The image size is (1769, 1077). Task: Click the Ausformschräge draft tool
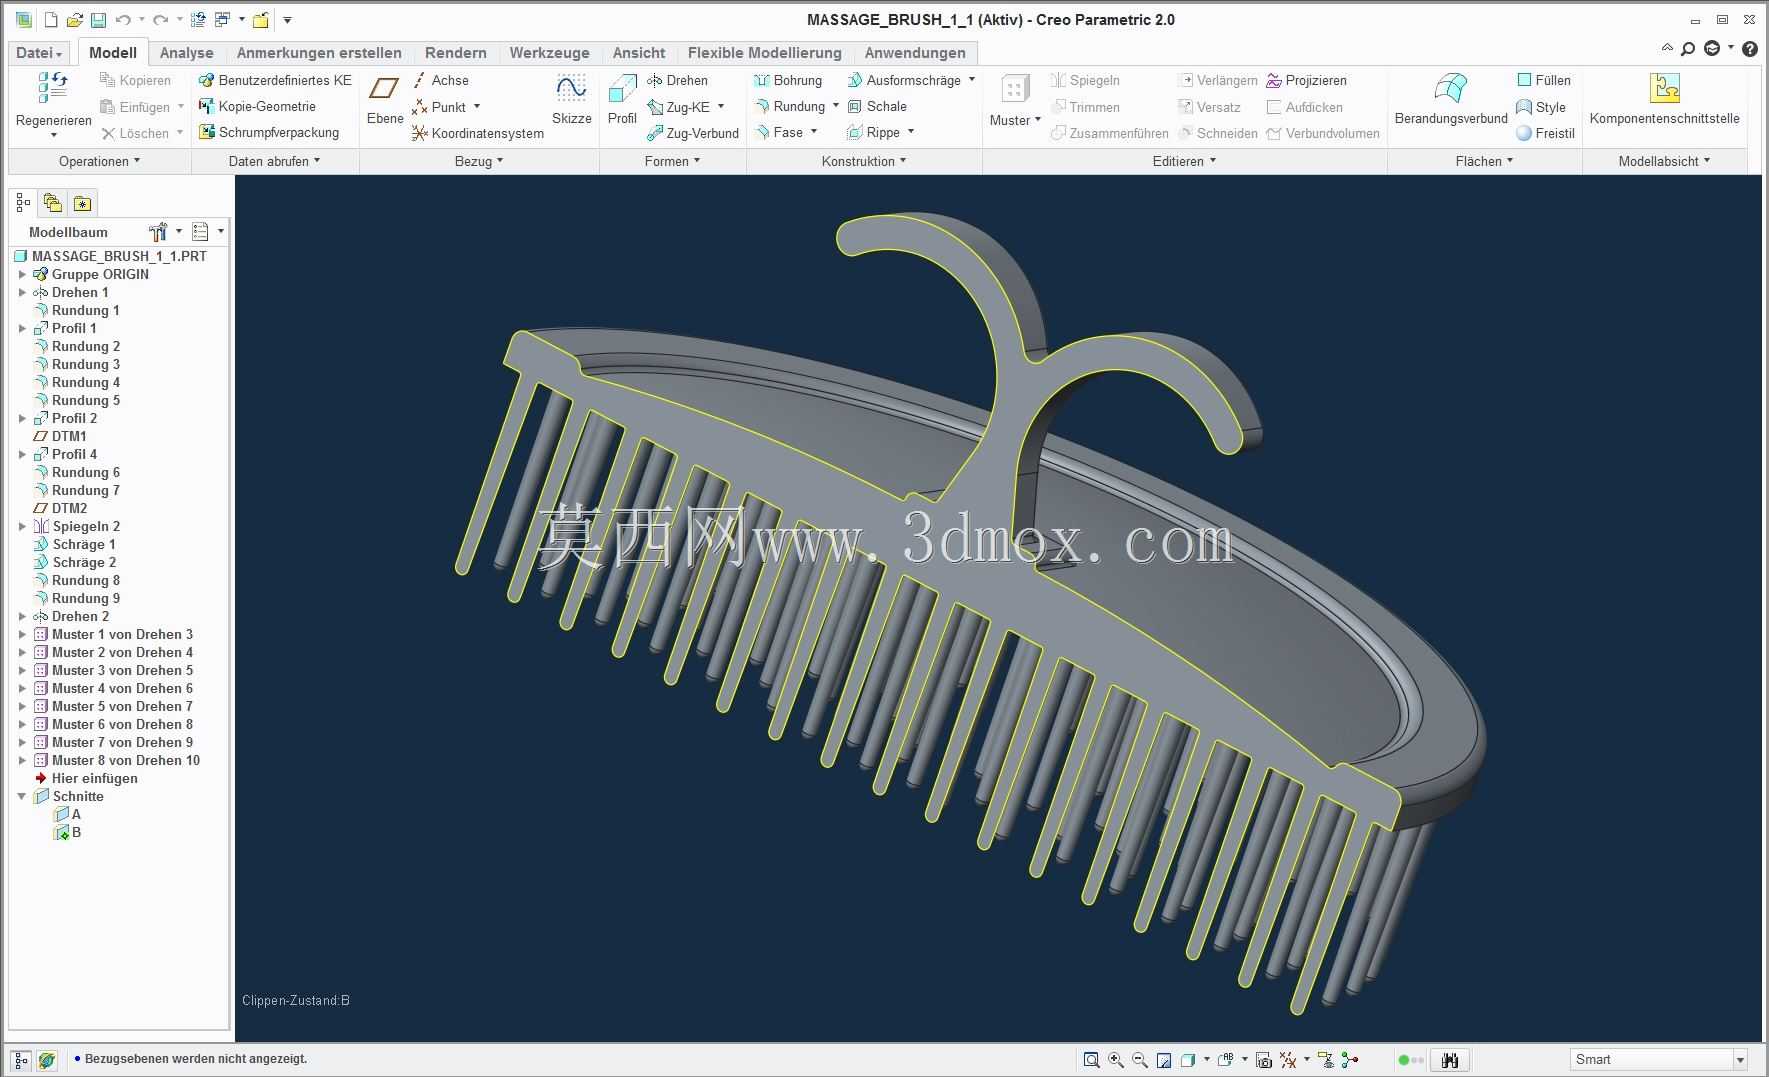tap(904, 80)
